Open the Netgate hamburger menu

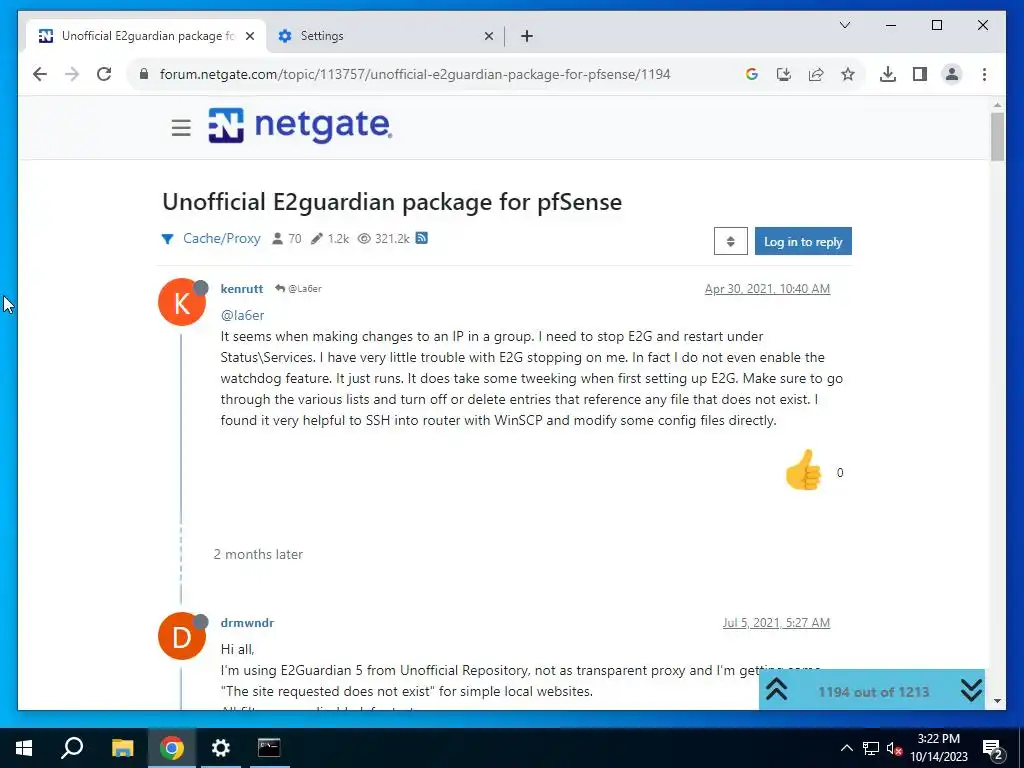click(x=181, y=127)
